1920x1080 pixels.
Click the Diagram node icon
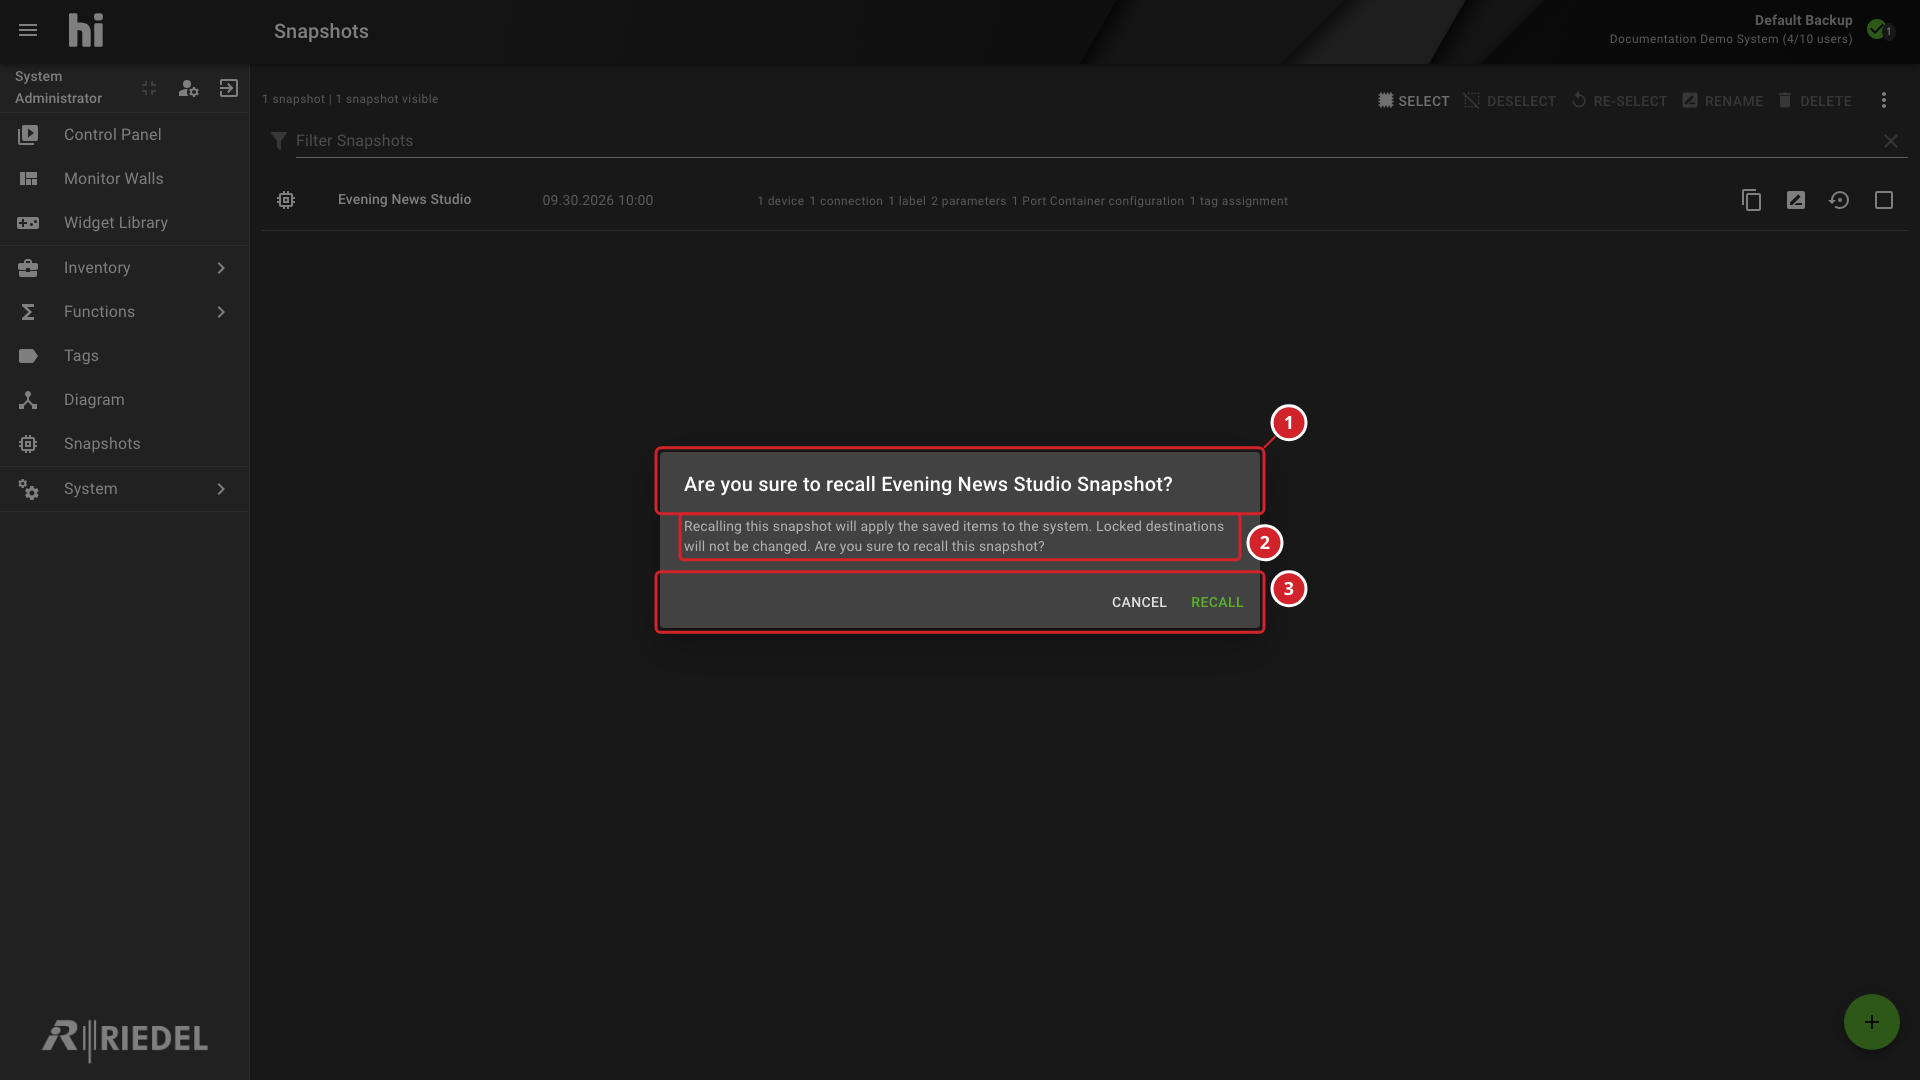click(x=28, y=400)
